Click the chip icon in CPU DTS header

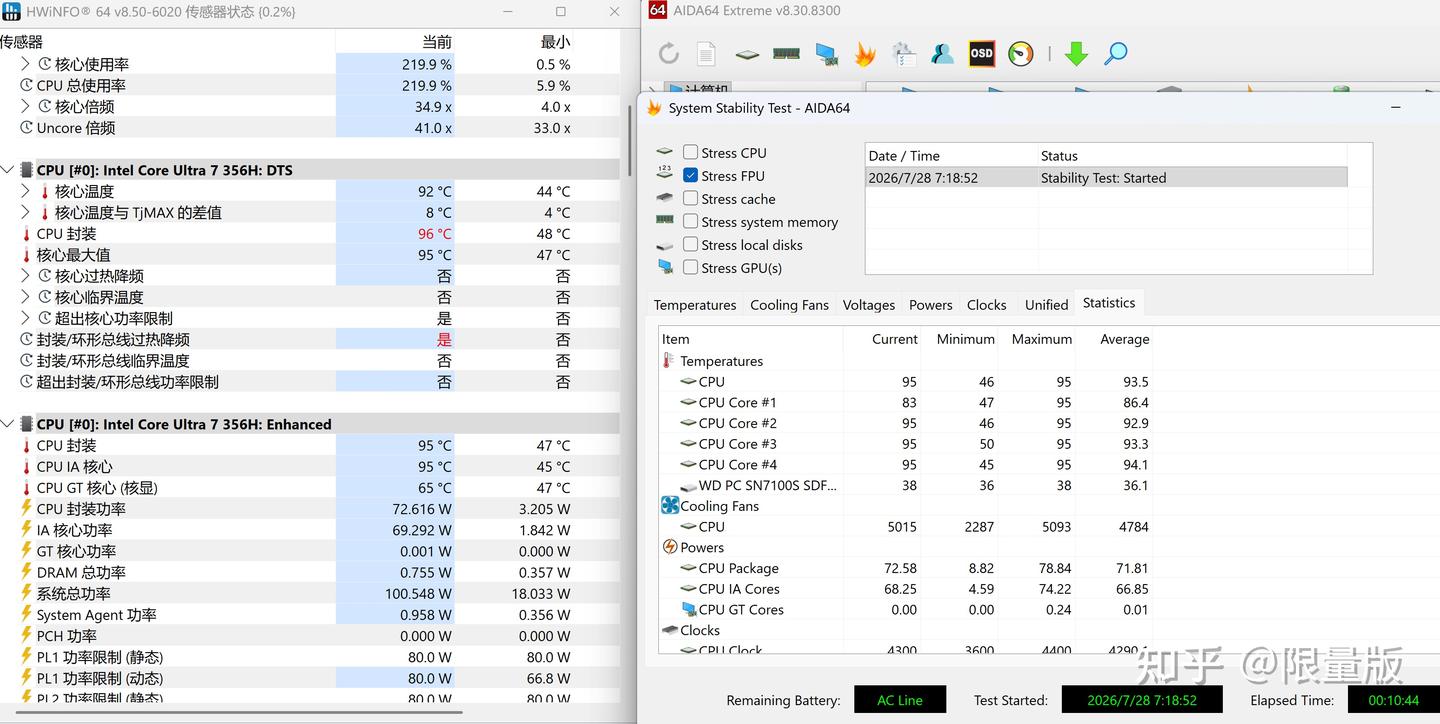pyautogui.click(x=27, y=170)
